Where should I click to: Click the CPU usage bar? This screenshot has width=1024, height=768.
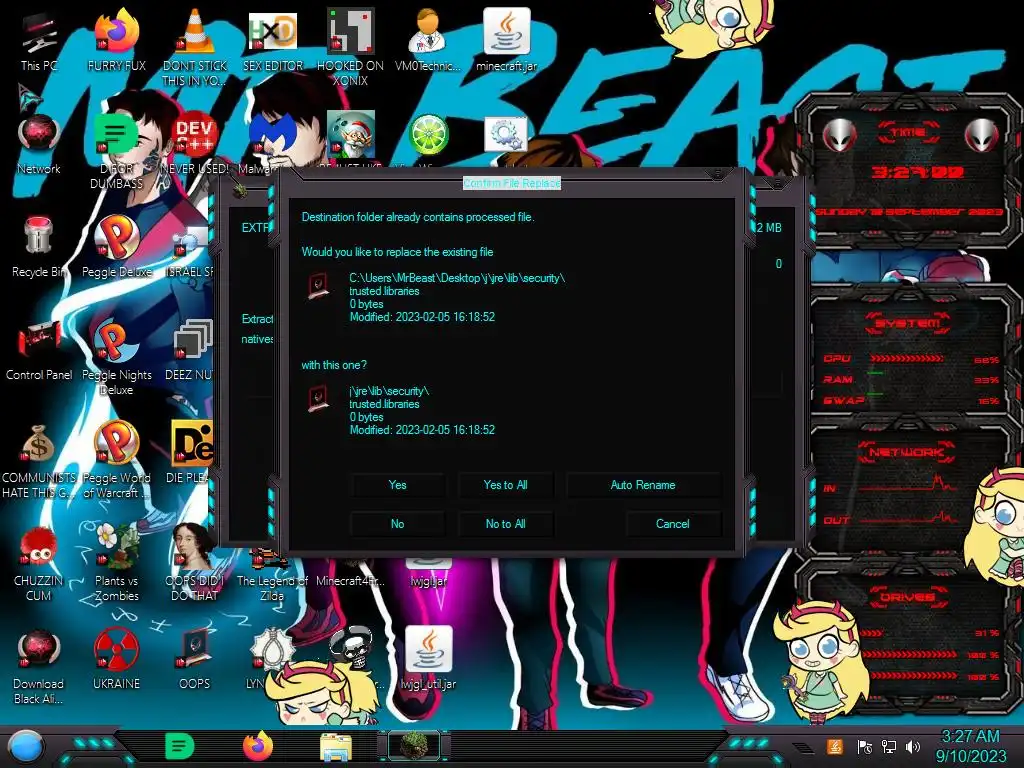(906, 359)
